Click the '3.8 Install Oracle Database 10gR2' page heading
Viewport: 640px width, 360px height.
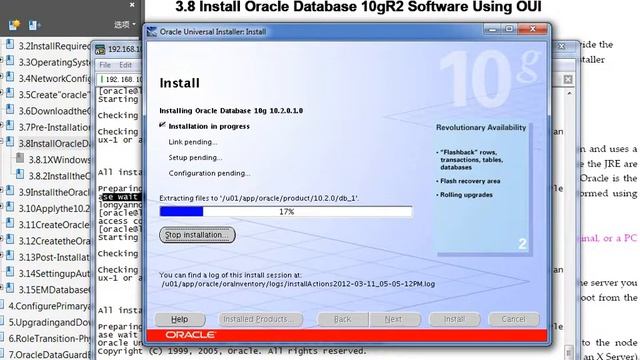click(358, 7)
